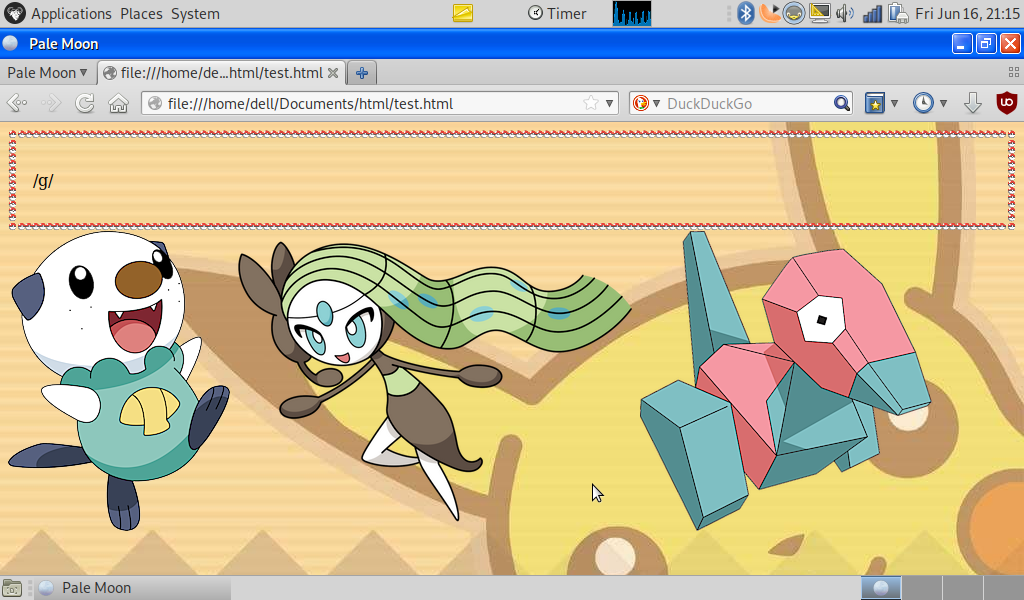Image resolution: width=1024 pixels, height=600 pixels.
Task: Click the forward navigation arrow
Action: (51, 103)
